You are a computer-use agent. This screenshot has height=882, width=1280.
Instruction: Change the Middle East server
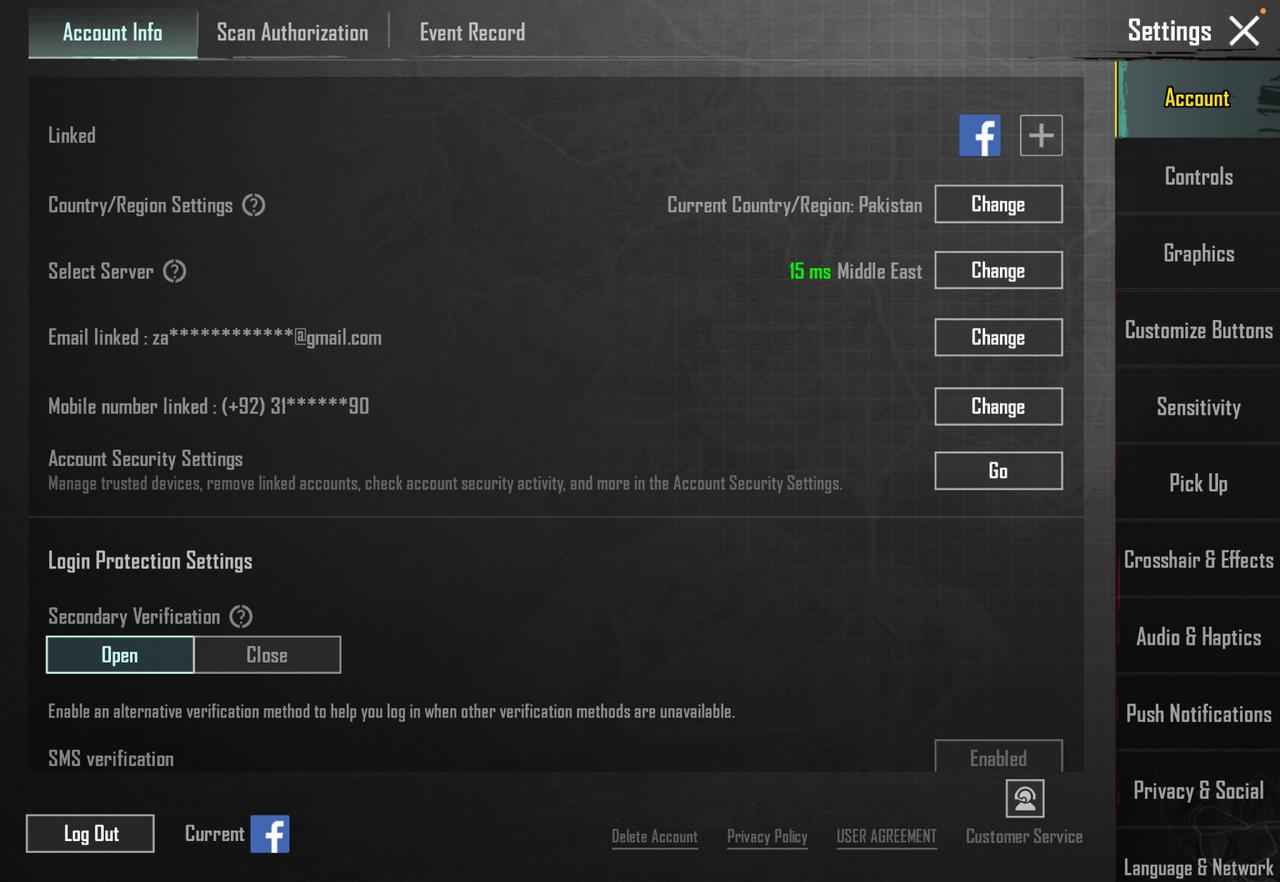click(997, 270)
